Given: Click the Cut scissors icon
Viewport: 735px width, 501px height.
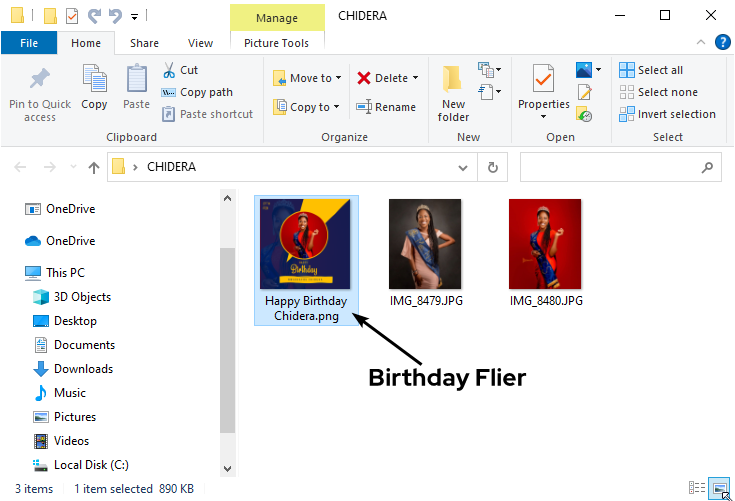Looking at the screenshot, I should click(x=168, y=70).
